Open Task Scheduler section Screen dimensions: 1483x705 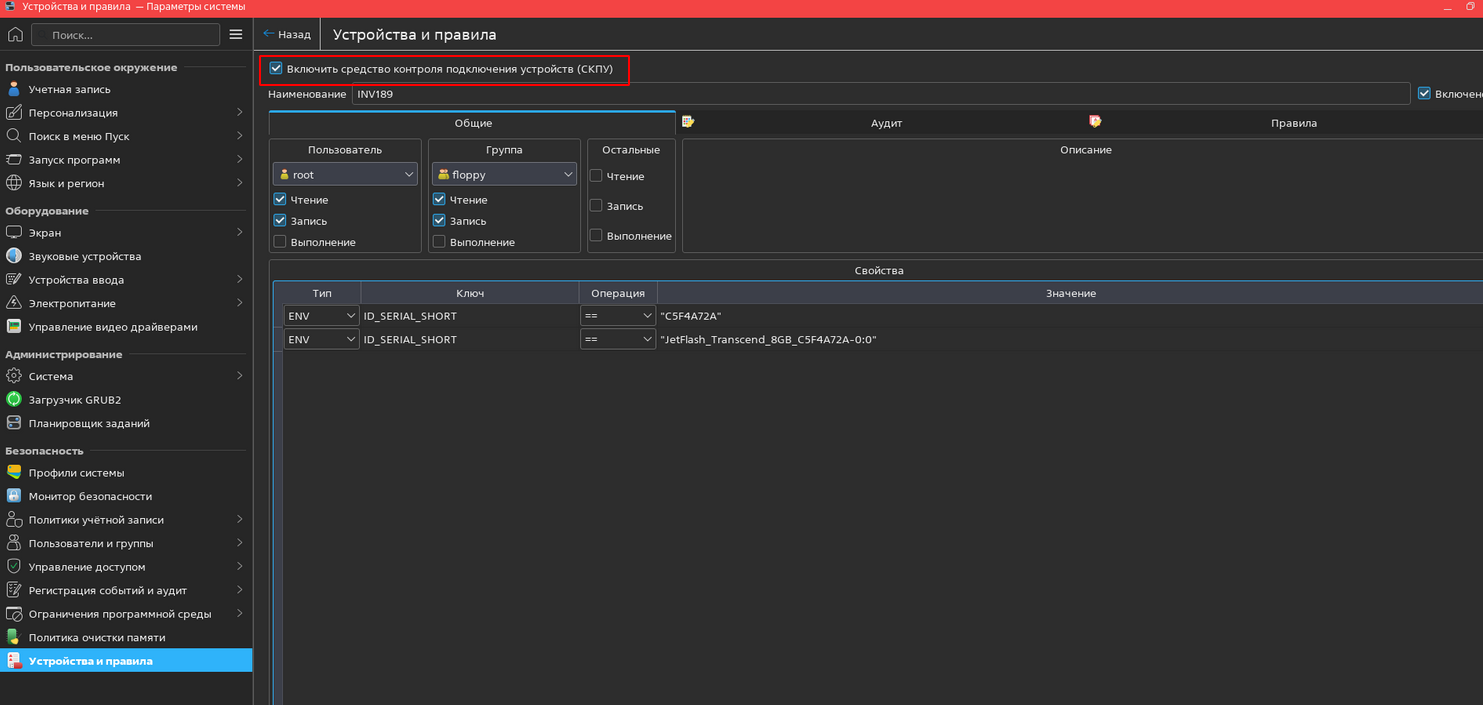tap(88, 423)
